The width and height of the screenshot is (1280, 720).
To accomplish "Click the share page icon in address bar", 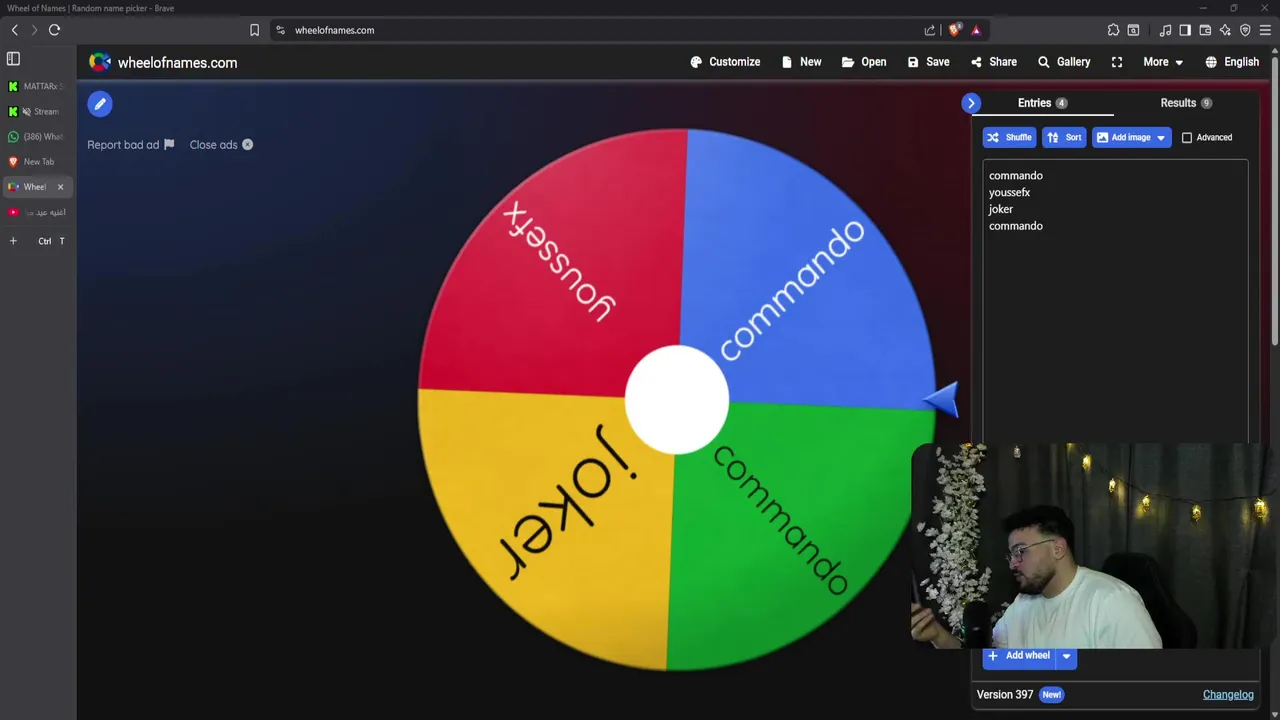I will [x=930, y=30].
